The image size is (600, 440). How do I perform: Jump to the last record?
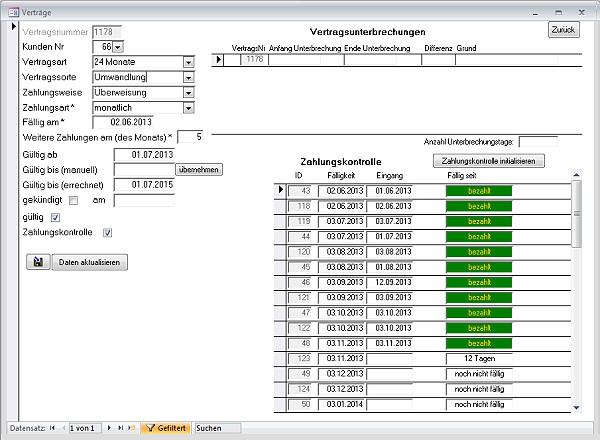tap(121, 428)
